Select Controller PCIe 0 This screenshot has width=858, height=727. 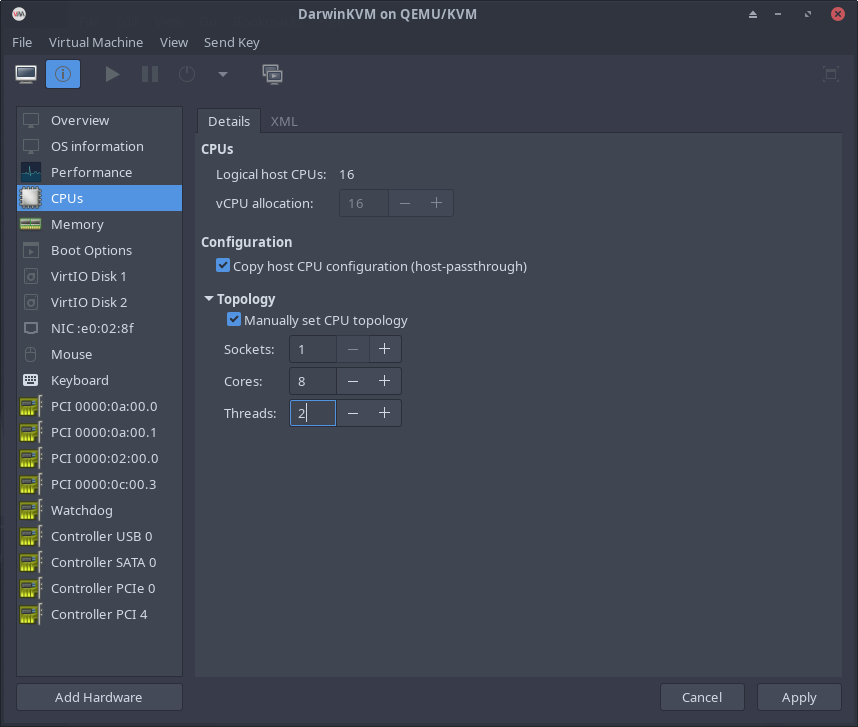click(x=100, y=588)
